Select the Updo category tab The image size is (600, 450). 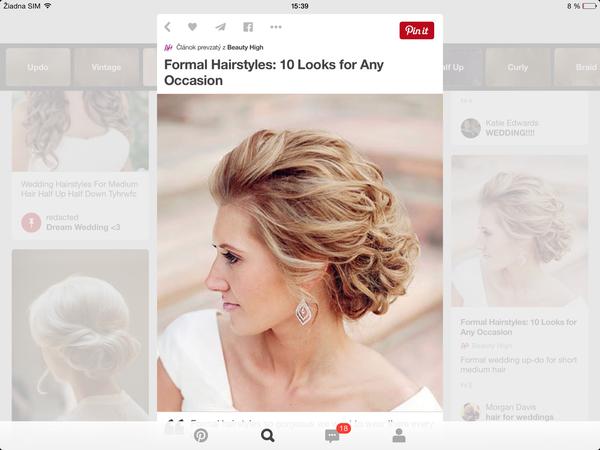tap(38, 67)
